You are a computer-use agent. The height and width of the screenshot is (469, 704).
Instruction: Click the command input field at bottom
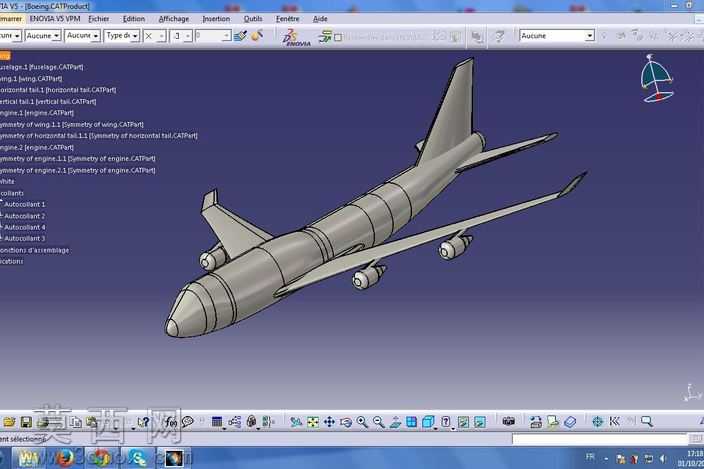coord(600,439)
